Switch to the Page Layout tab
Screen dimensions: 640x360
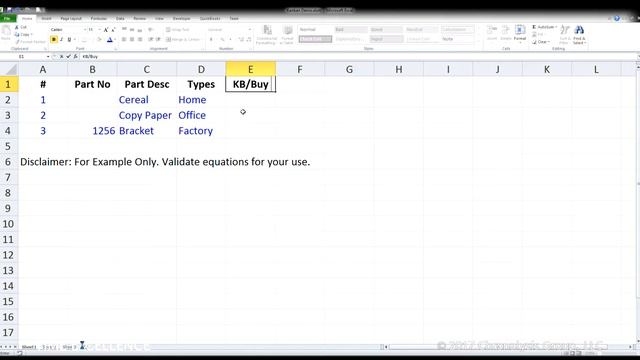(x=71, y=18)
